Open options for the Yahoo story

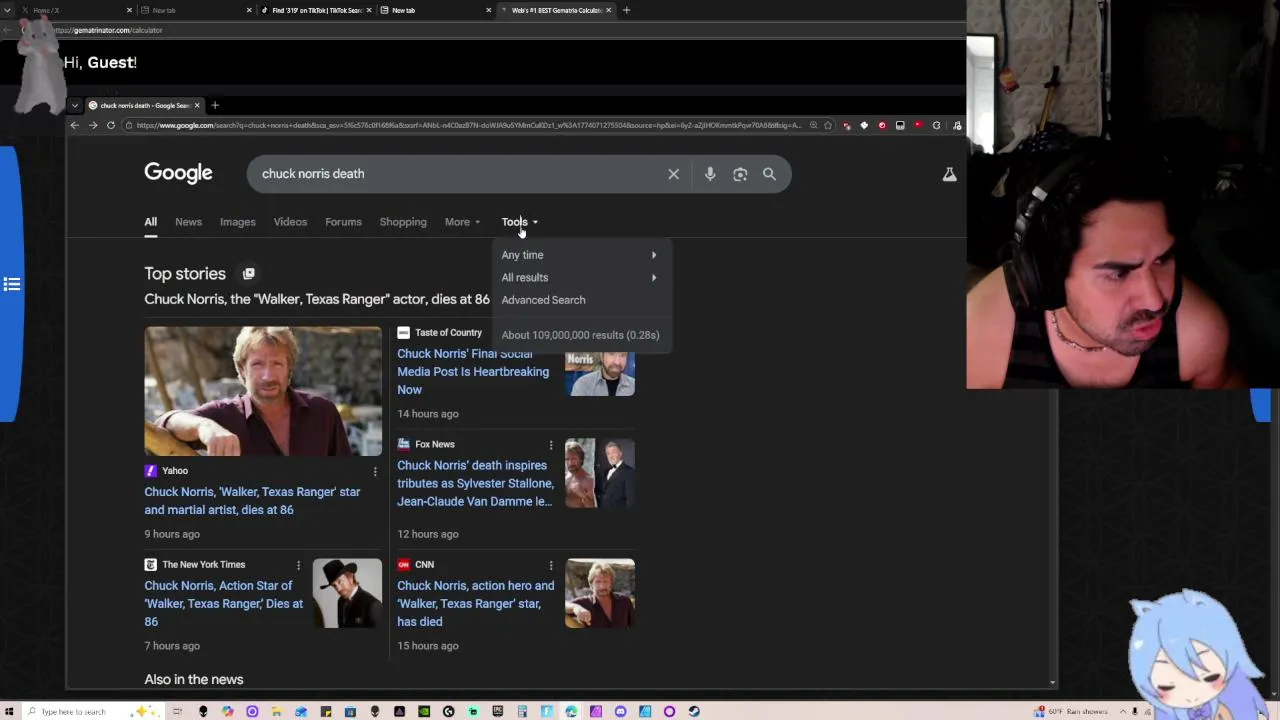375,471
